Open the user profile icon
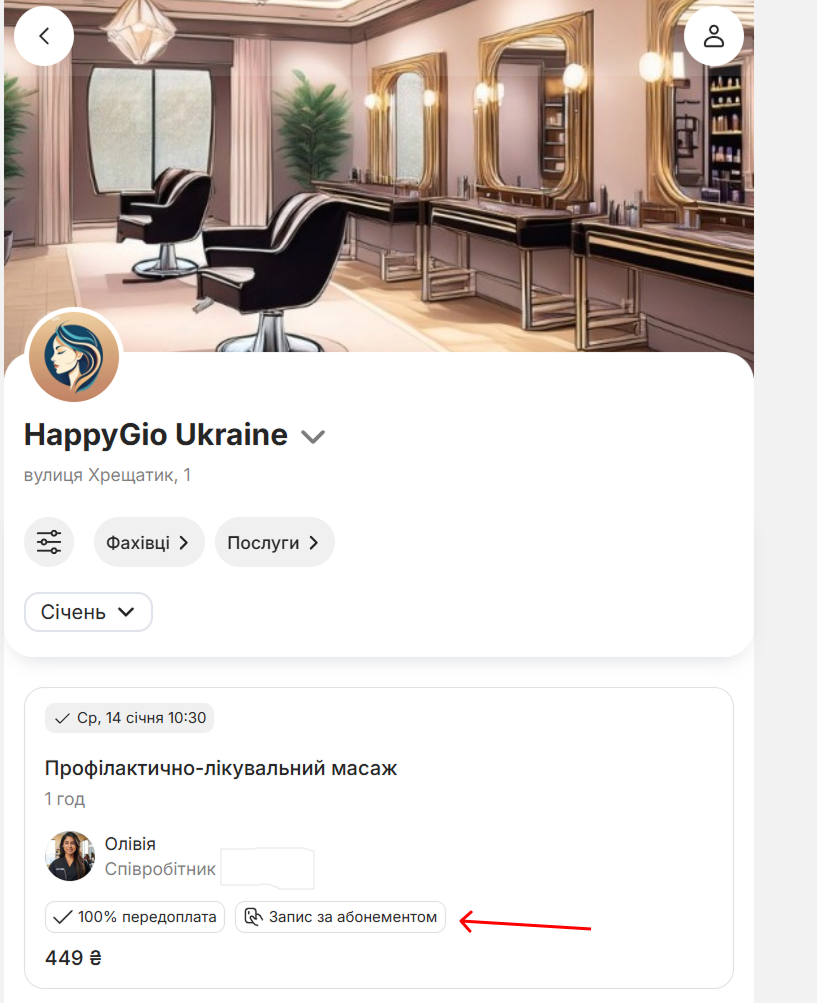 pos(713,36)
